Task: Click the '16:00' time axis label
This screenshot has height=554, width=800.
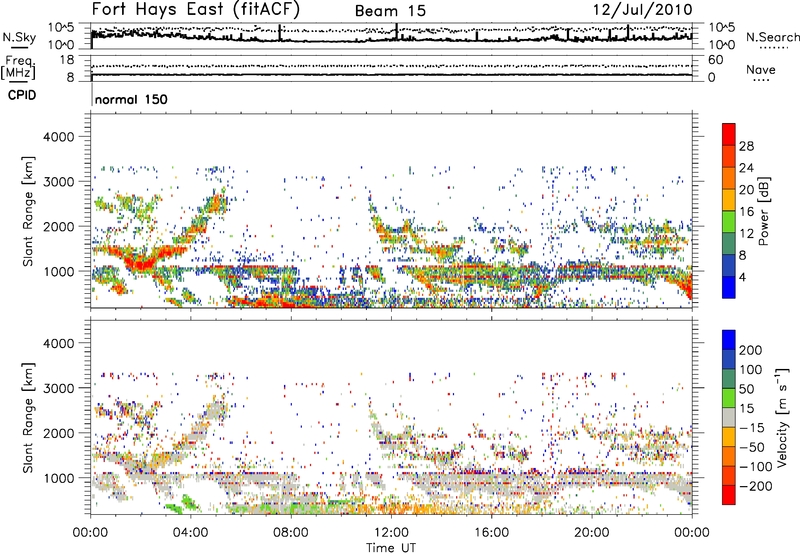Action: pos(491,533)
